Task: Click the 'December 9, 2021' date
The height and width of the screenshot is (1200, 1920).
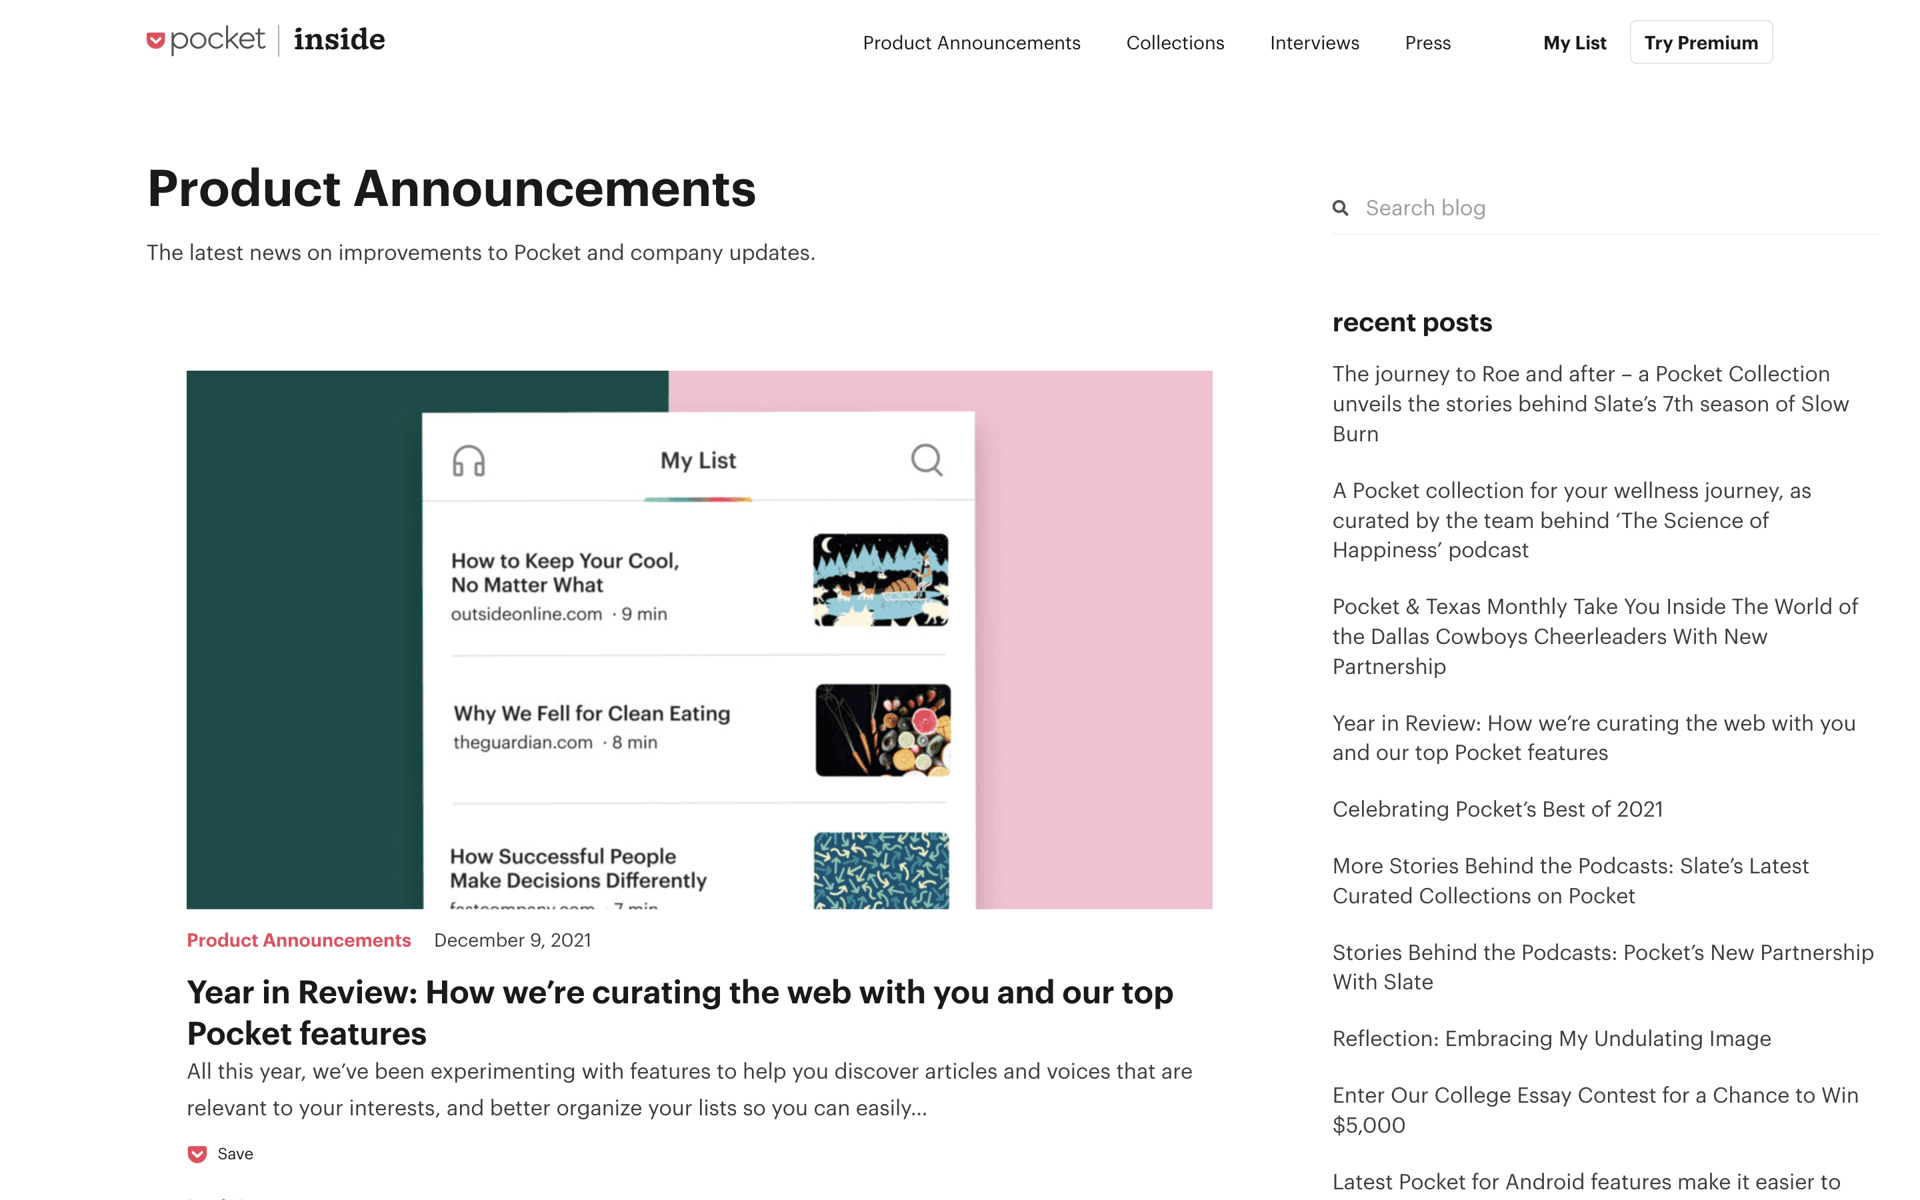Action: pos(512,940)
